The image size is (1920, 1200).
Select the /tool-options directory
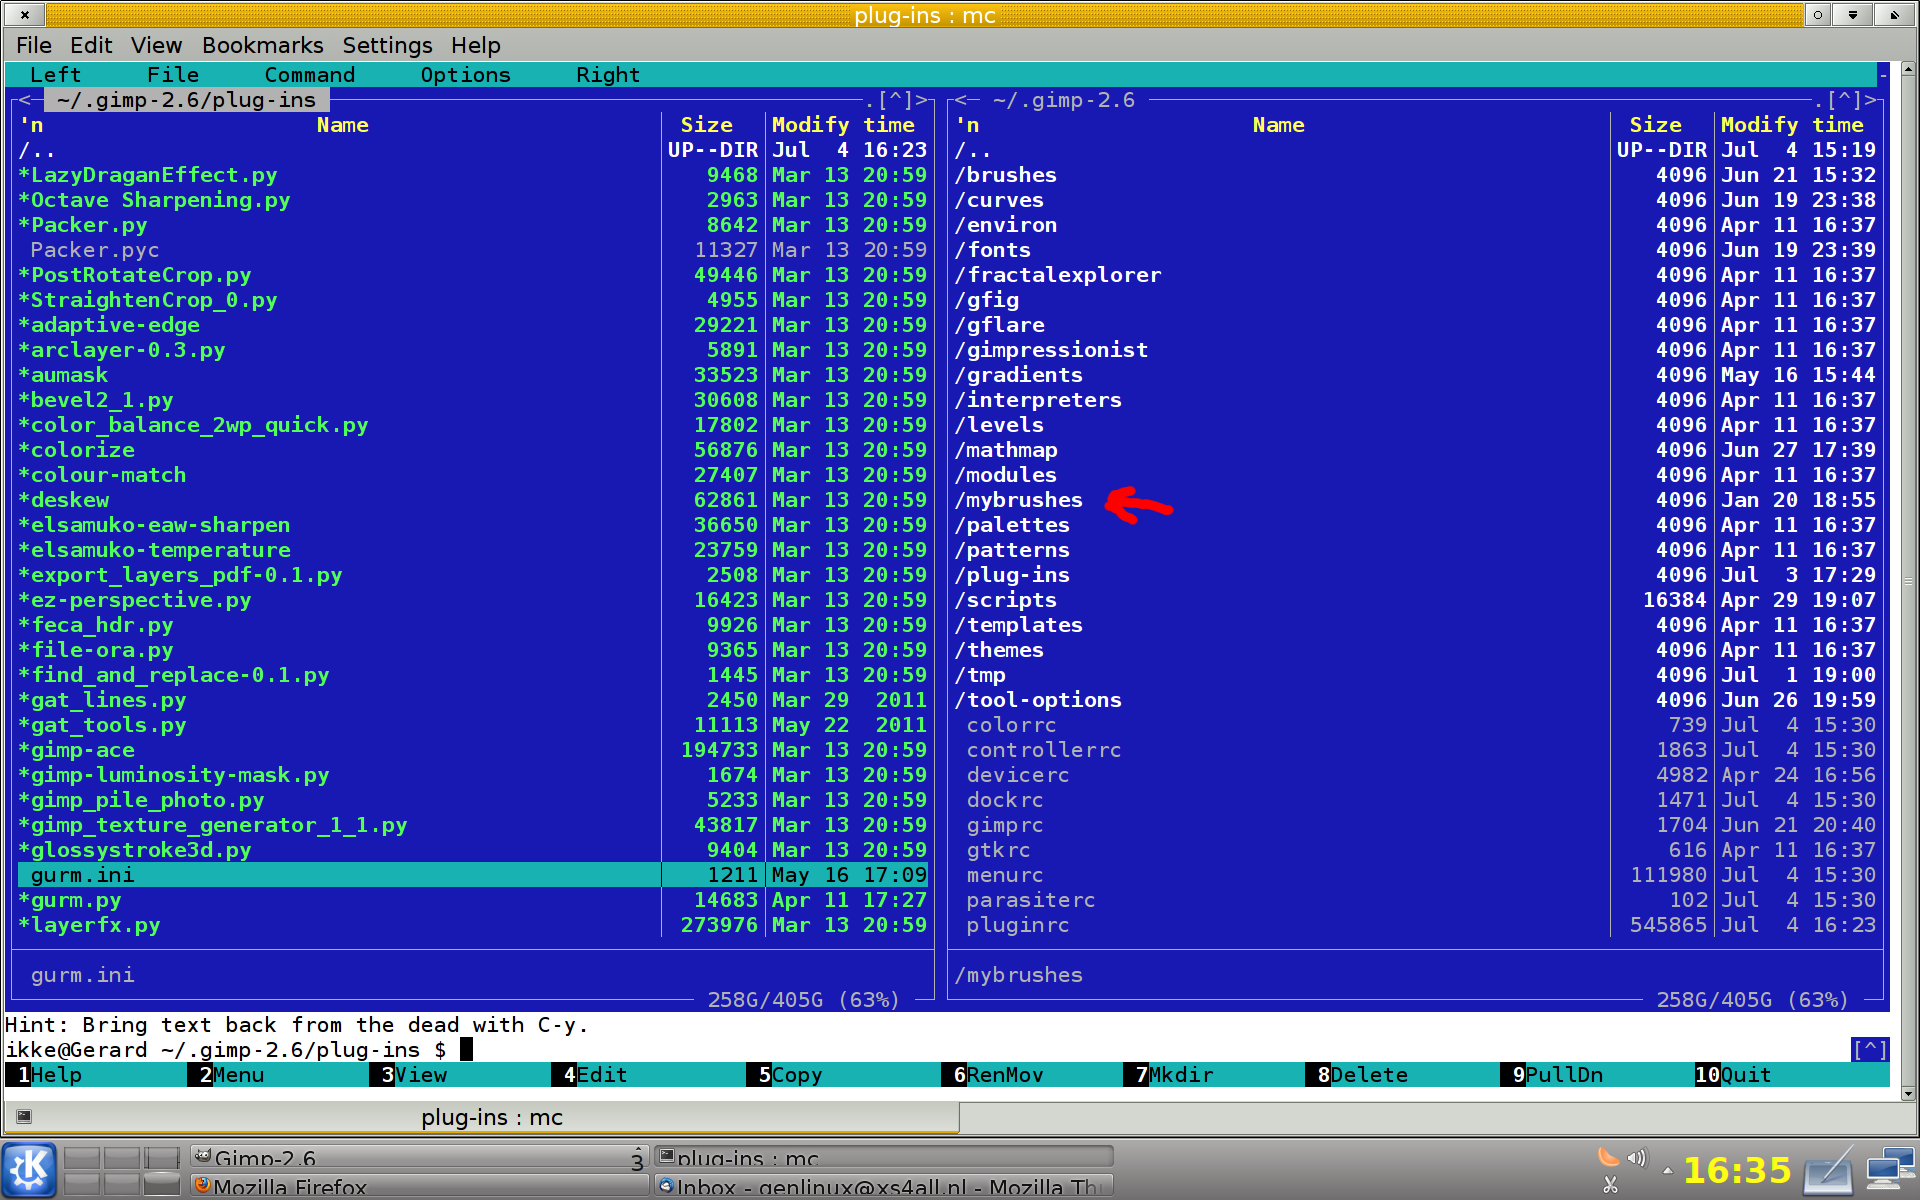pyautogui.click(x=1038, y=700)
